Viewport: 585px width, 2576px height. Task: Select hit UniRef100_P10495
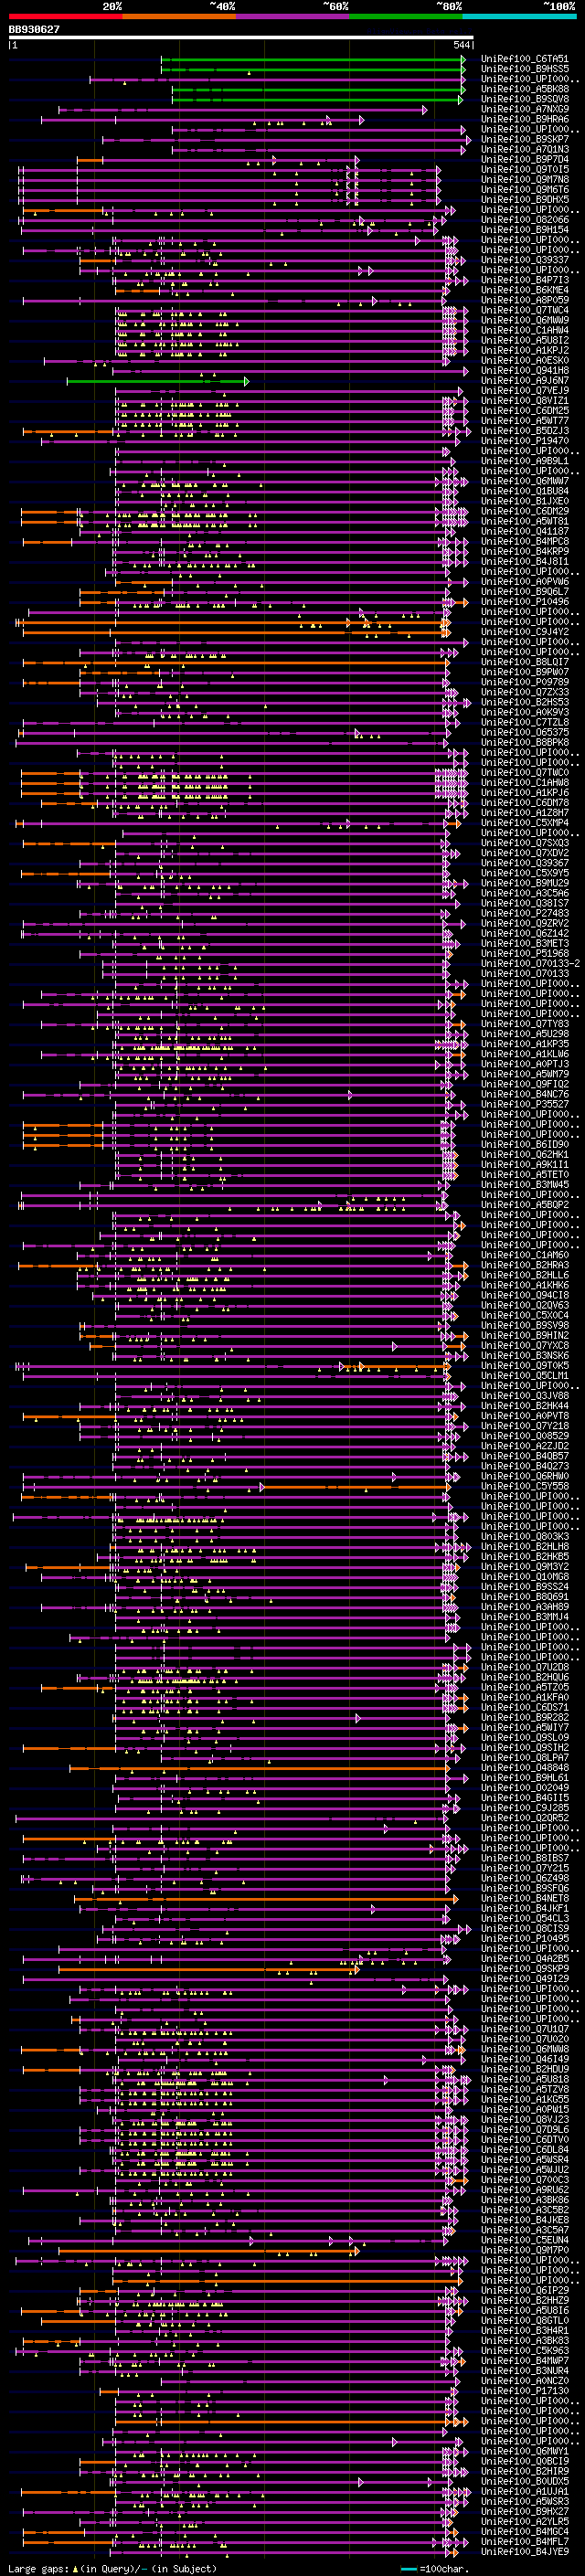click(x=525, y=1939)
